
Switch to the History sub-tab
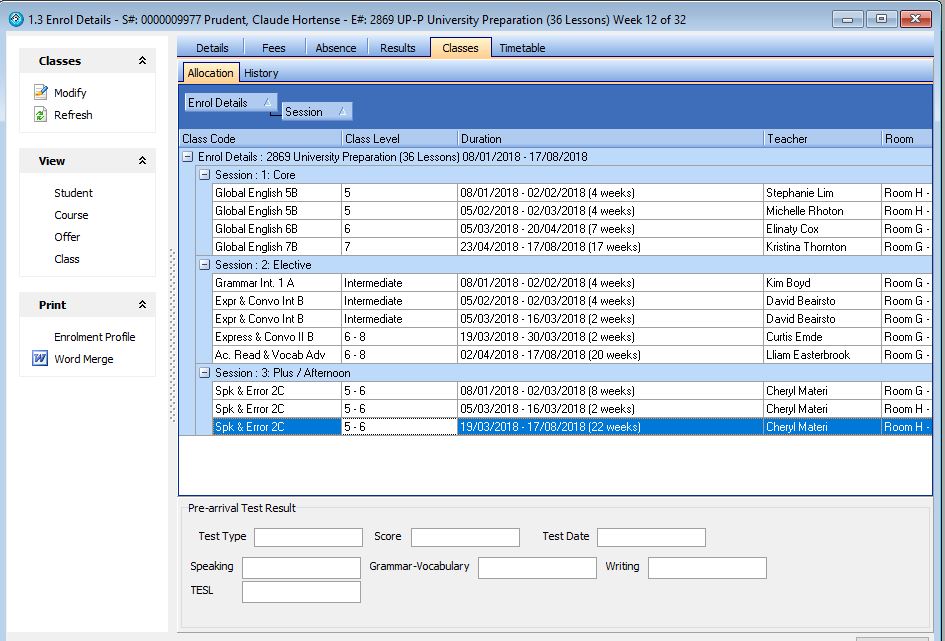[261, 73]
